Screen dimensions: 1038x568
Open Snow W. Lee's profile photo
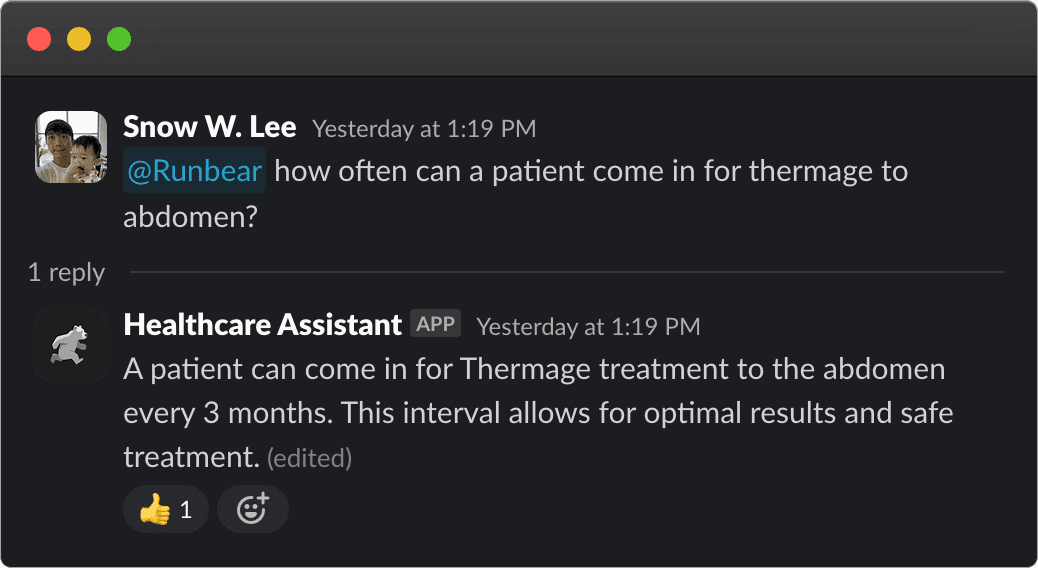71,147
